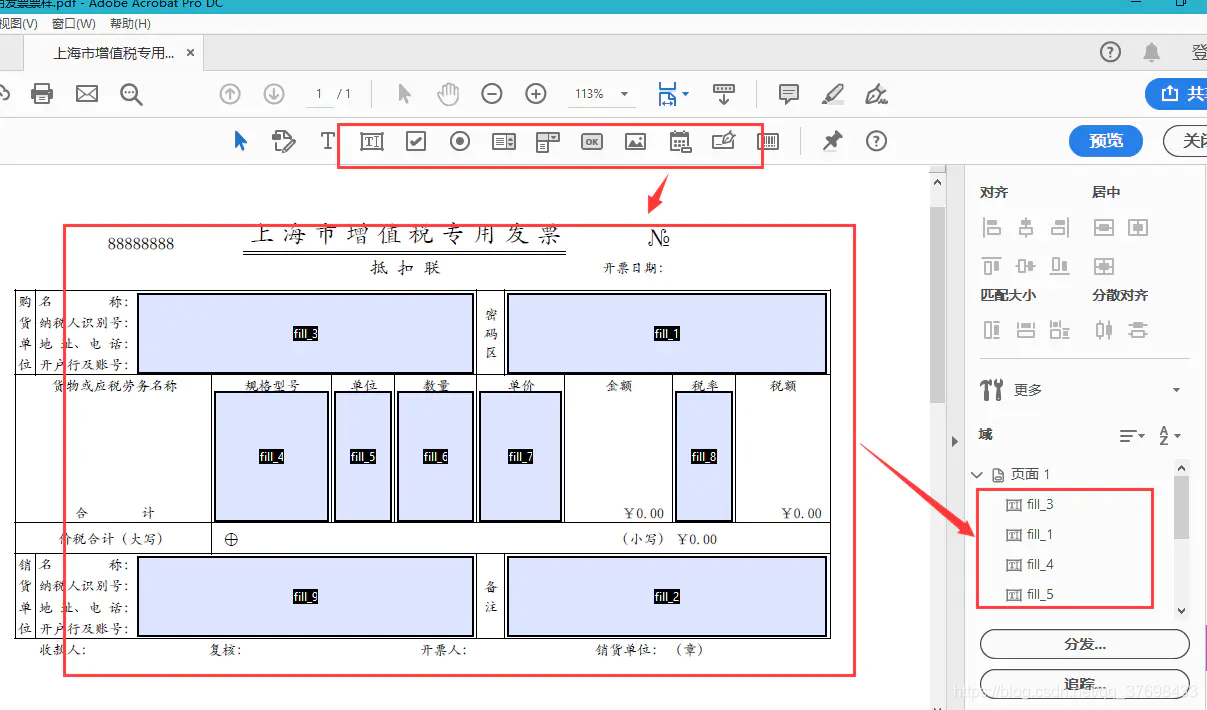
Task: Add a Radio Button form field
Action: [x=460, y=141]
